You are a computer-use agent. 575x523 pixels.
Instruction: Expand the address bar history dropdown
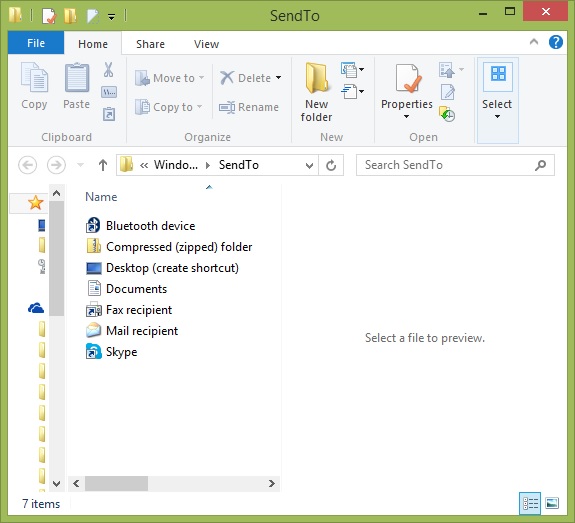coord(309,165)
